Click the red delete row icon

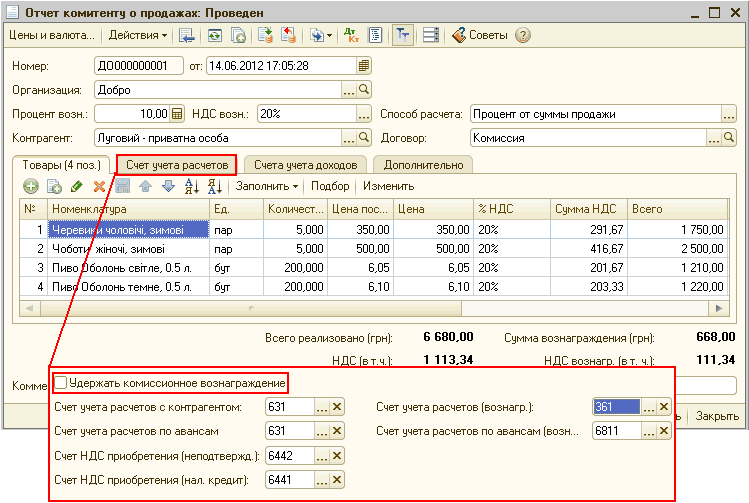pyautogui.click(x=99, y=186)
